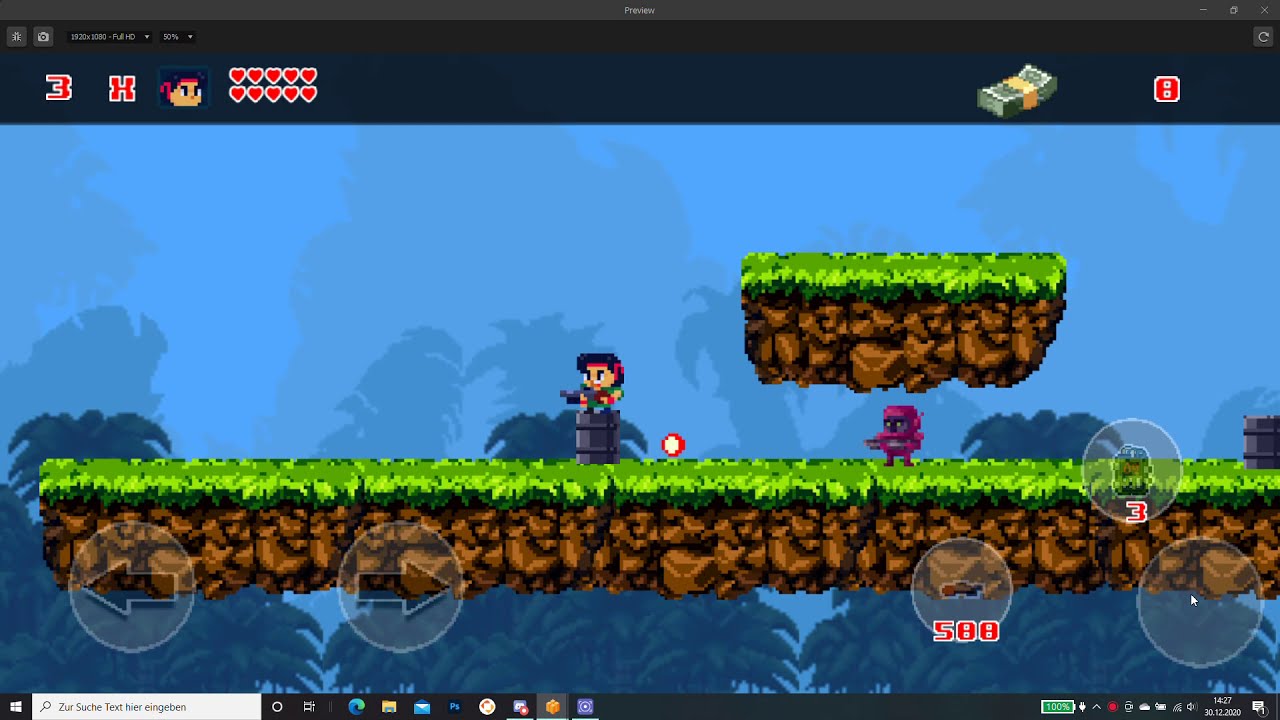The image size is (1280, 720).
Task: Open the orange box app on taskbar
Action: 553,707
